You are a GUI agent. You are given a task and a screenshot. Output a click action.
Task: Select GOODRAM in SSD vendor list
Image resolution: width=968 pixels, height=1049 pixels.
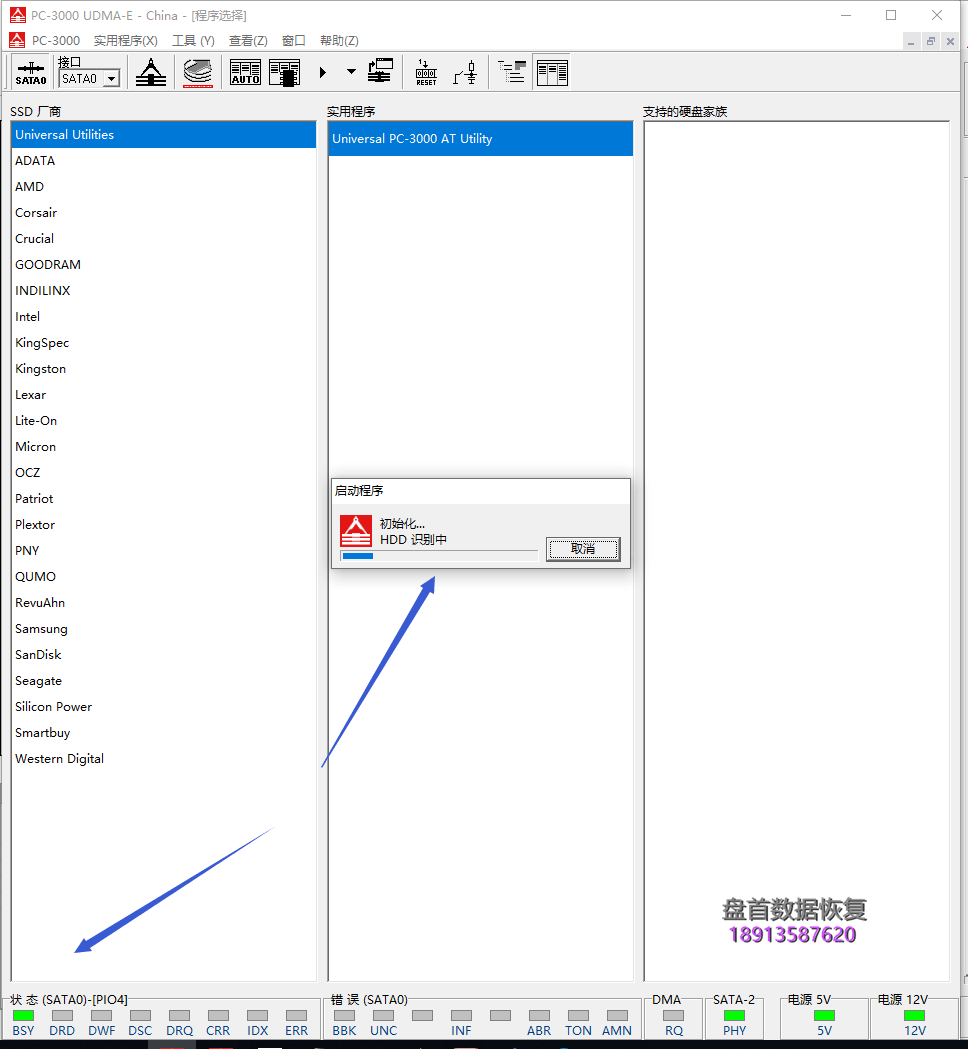163,265
